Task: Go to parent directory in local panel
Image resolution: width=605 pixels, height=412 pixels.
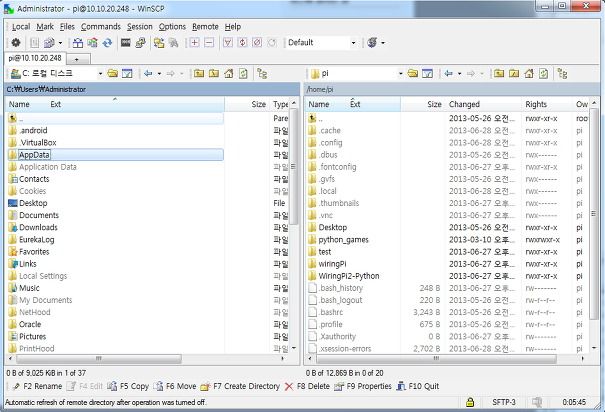Action: (199, 73)
